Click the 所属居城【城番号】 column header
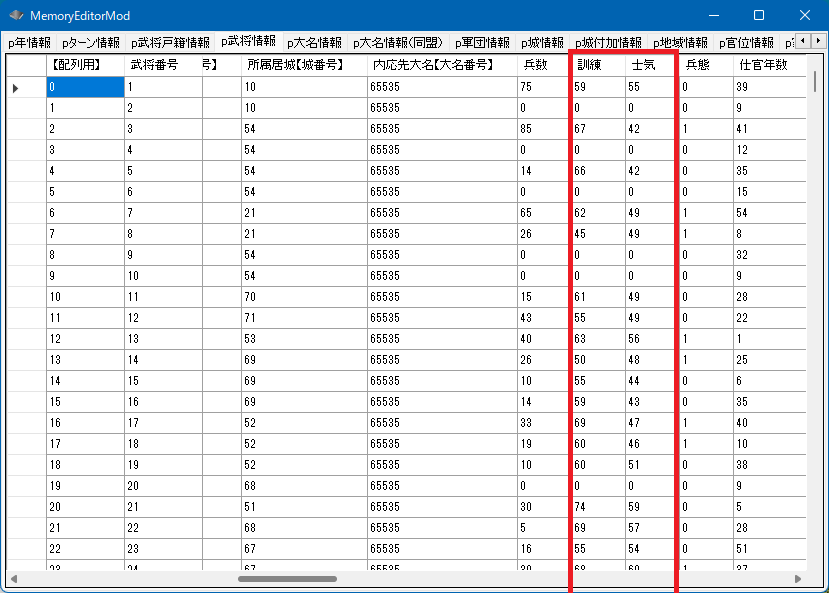Viewport: 829px width, 593px height. click(295, 64)
